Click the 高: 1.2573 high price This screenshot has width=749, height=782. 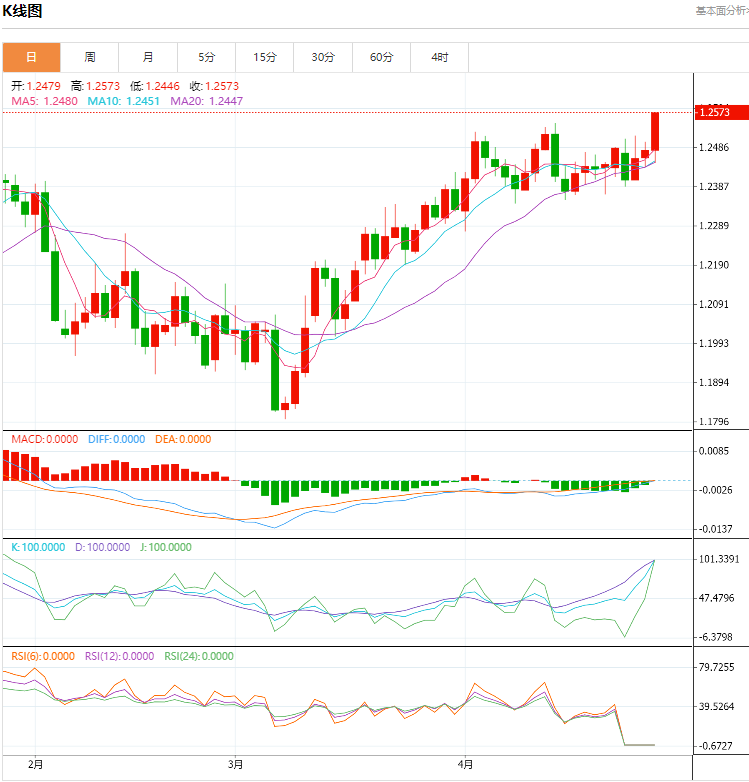pyautogui.click(x=95, y=86)
